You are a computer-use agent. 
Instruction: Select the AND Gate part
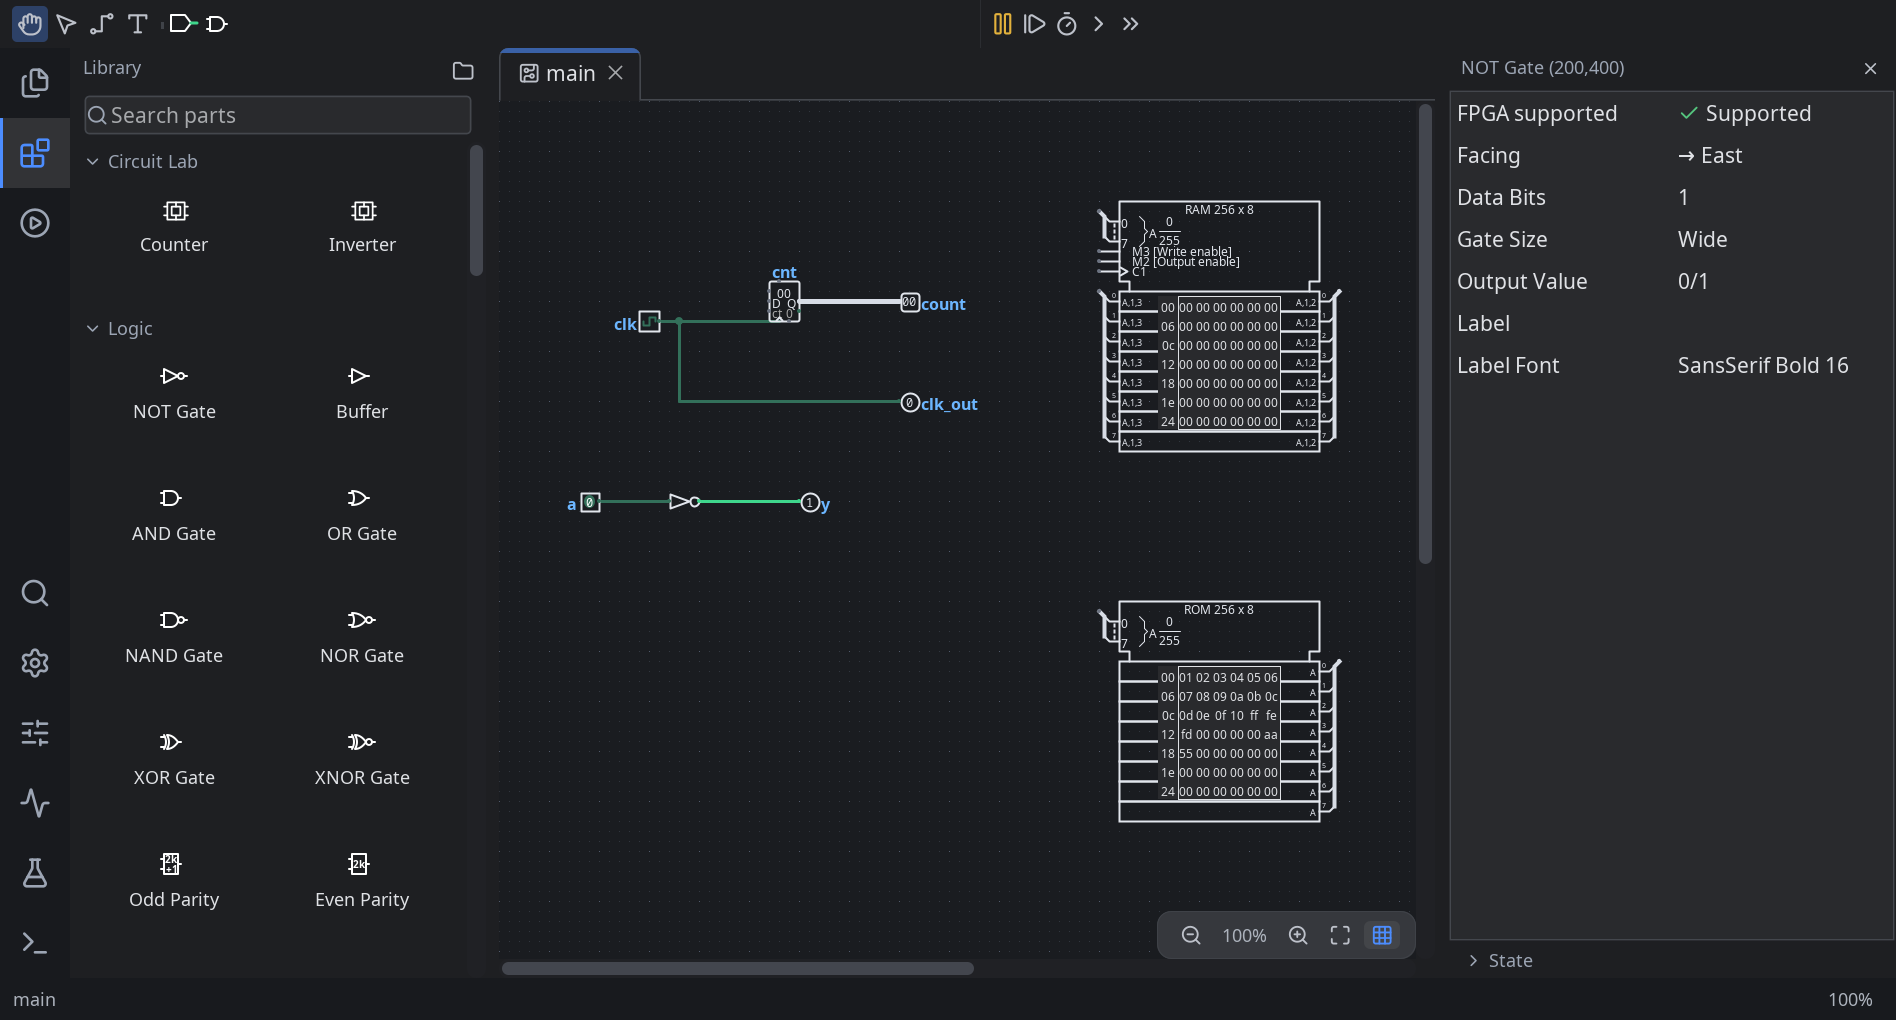[174, 515]
